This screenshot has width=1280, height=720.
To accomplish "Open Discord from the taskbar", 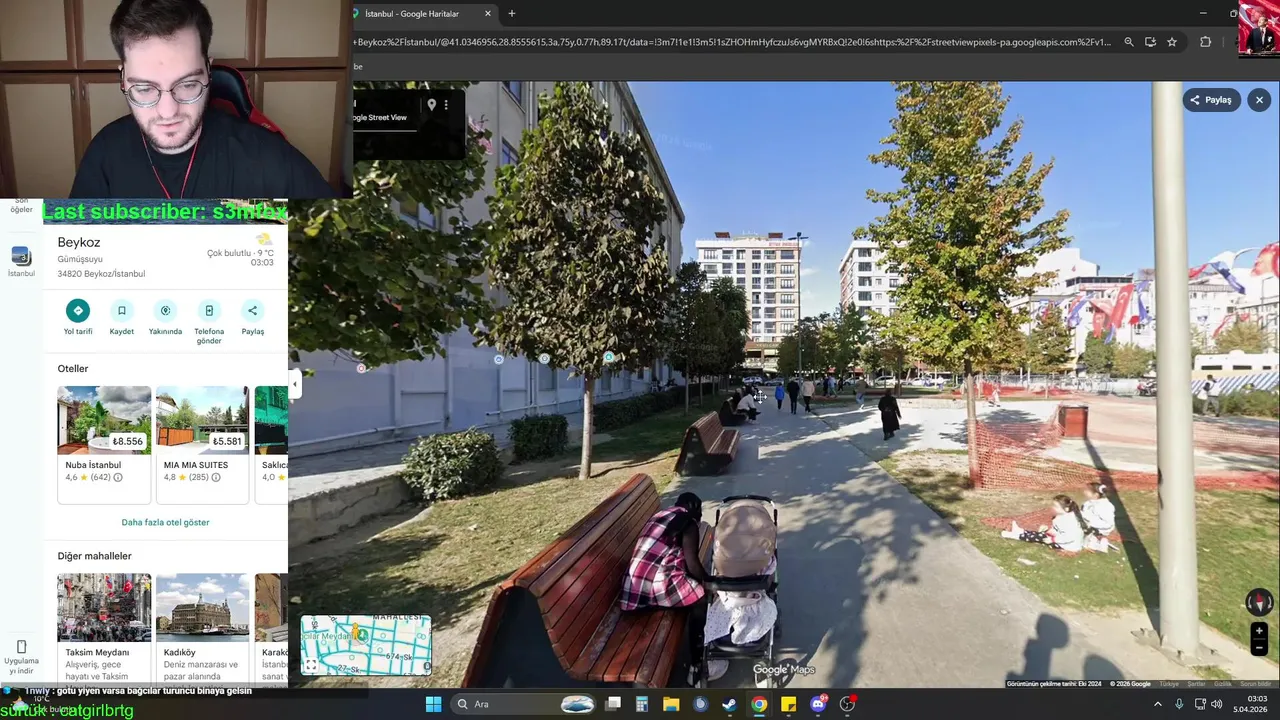I will click(818, 704).
